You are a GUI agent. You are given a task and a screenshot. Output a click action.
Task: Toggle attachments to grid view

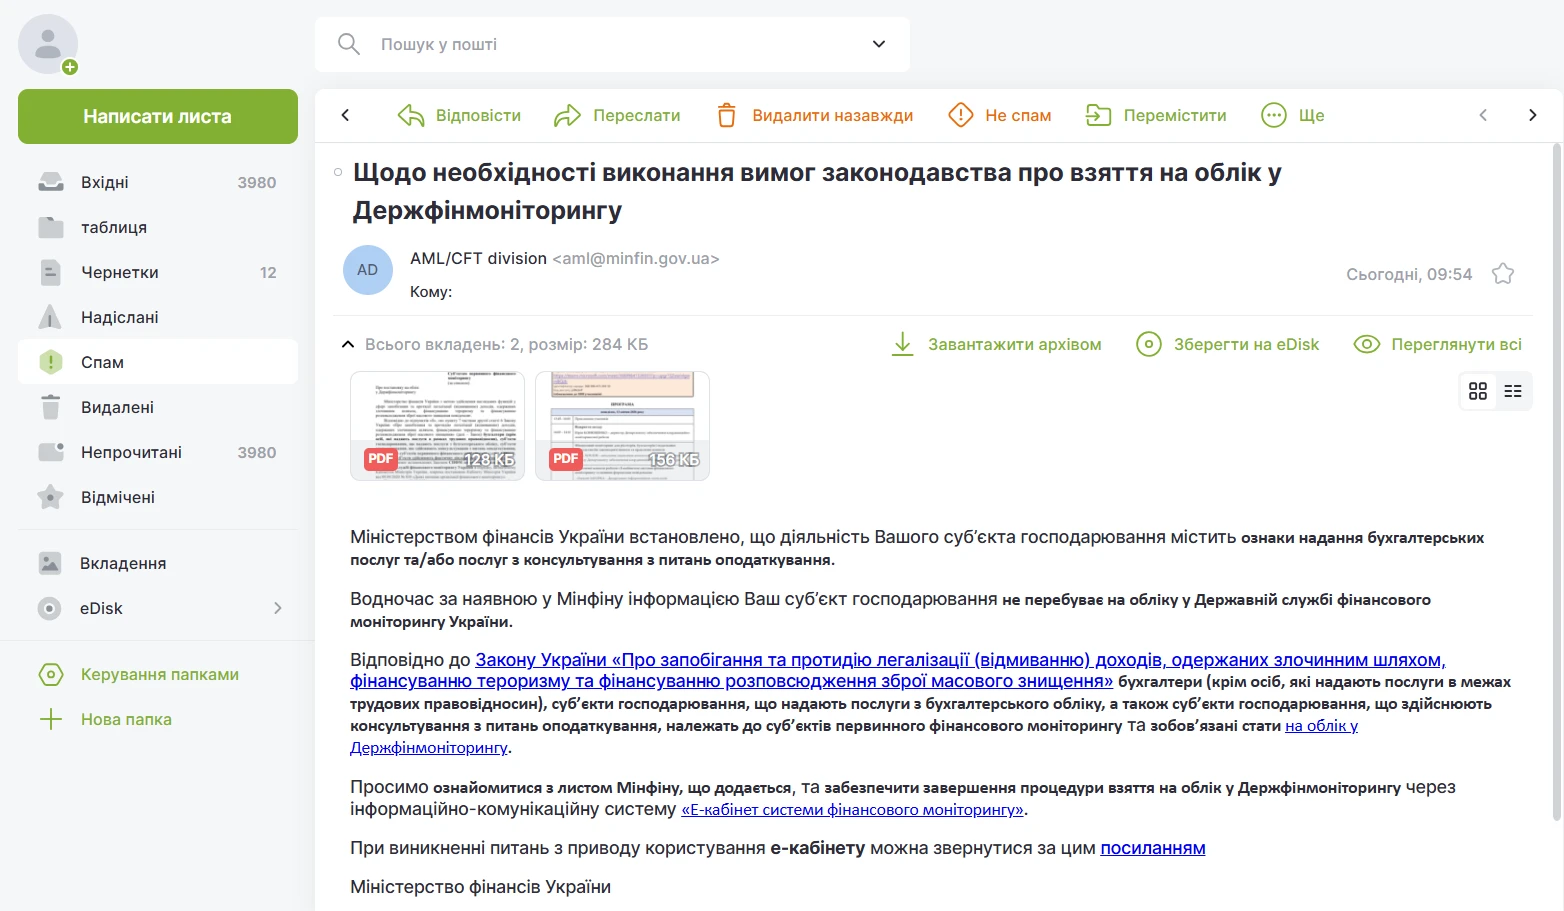[1477, 391]
